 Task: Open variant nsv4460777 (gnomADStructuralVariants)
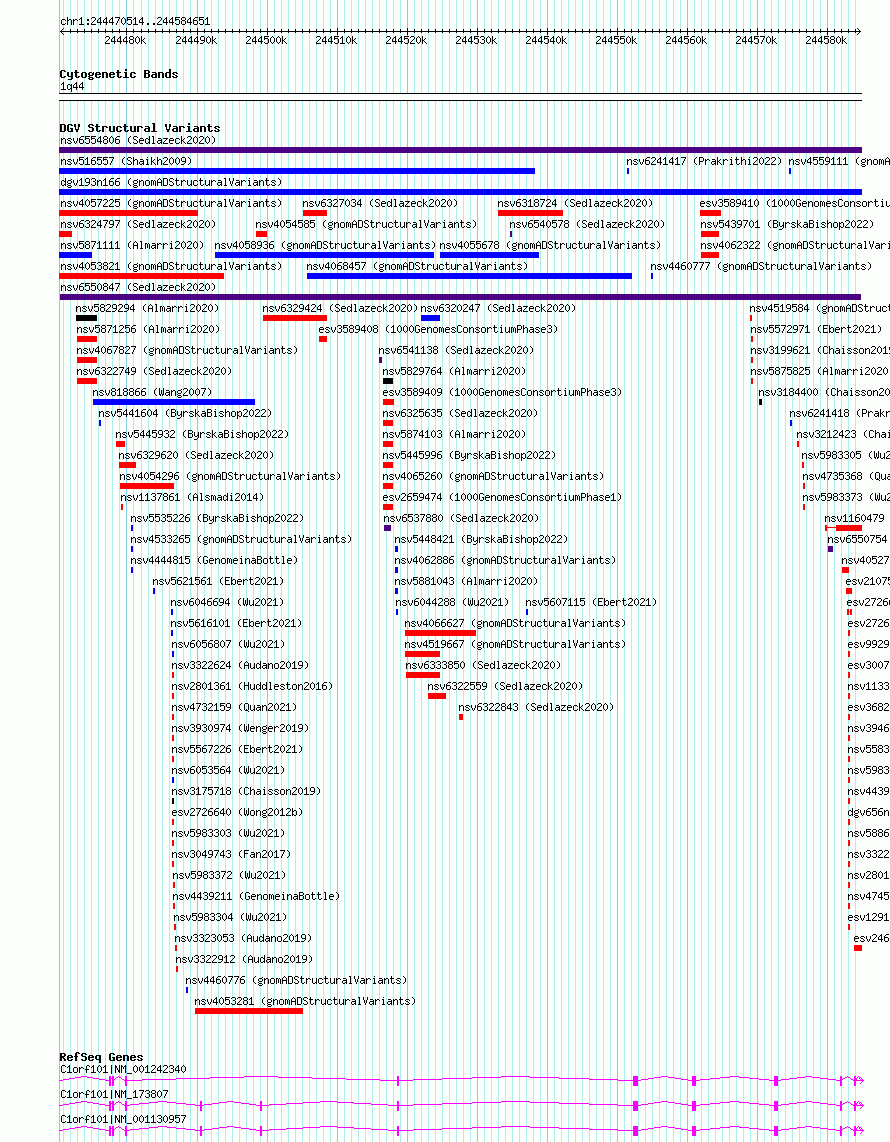761,267
